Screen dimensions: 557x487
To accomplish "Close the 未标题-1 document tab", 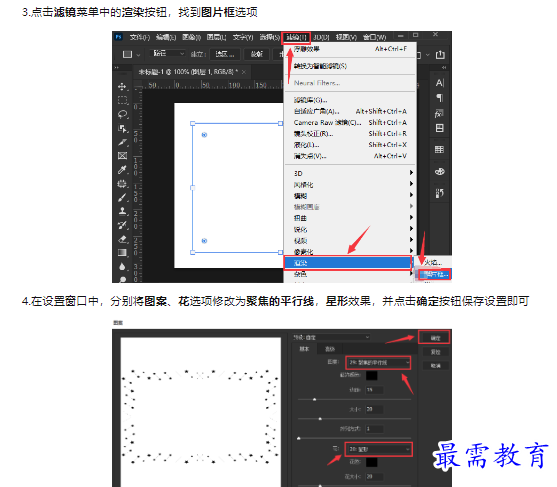I will tap(244, 72).
